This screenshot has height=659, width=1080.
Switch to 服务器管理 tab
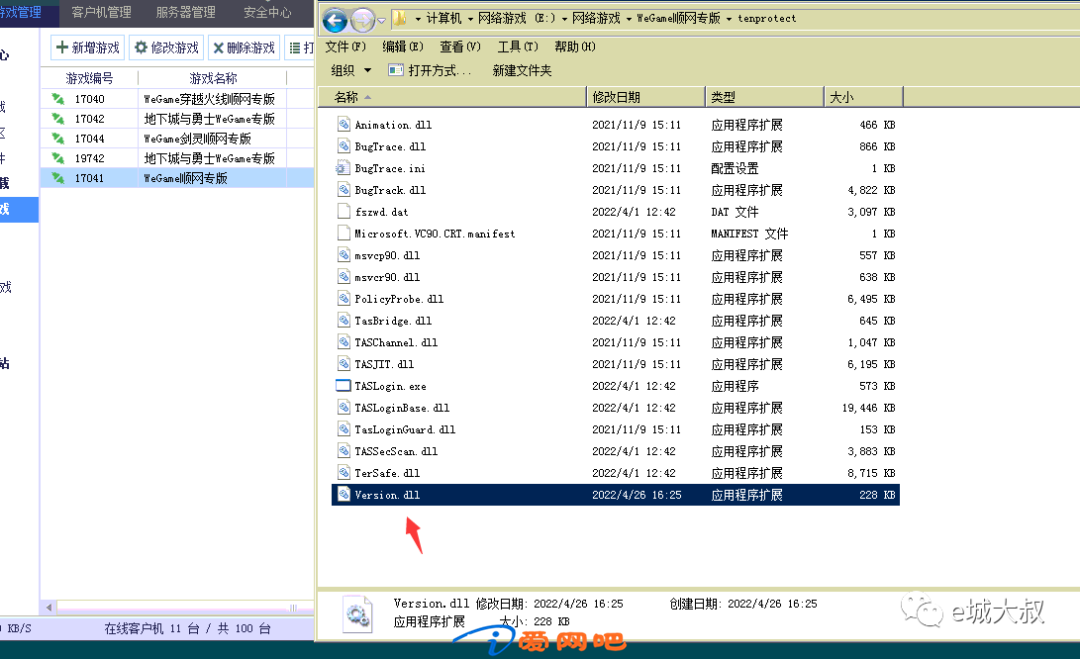click(x=185, y=12)
